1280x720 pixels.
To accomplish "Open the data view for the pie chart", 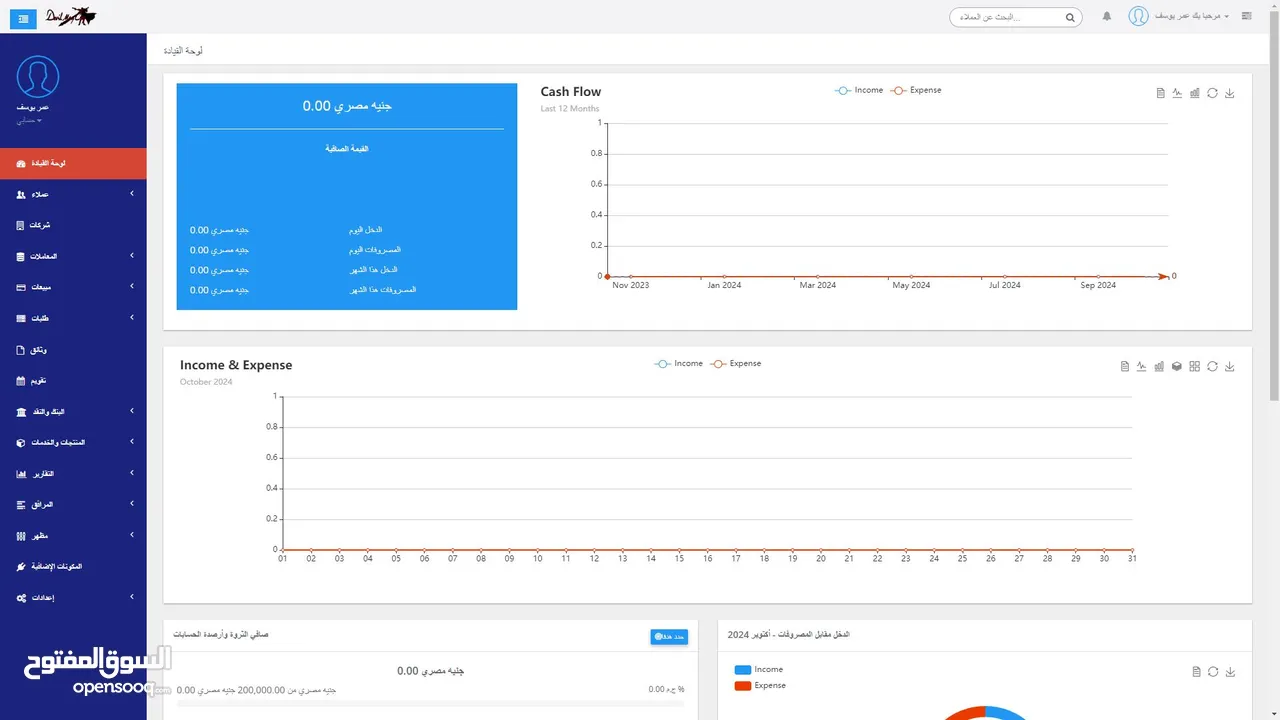I will pyautogui.click(x=1196, y=672).
